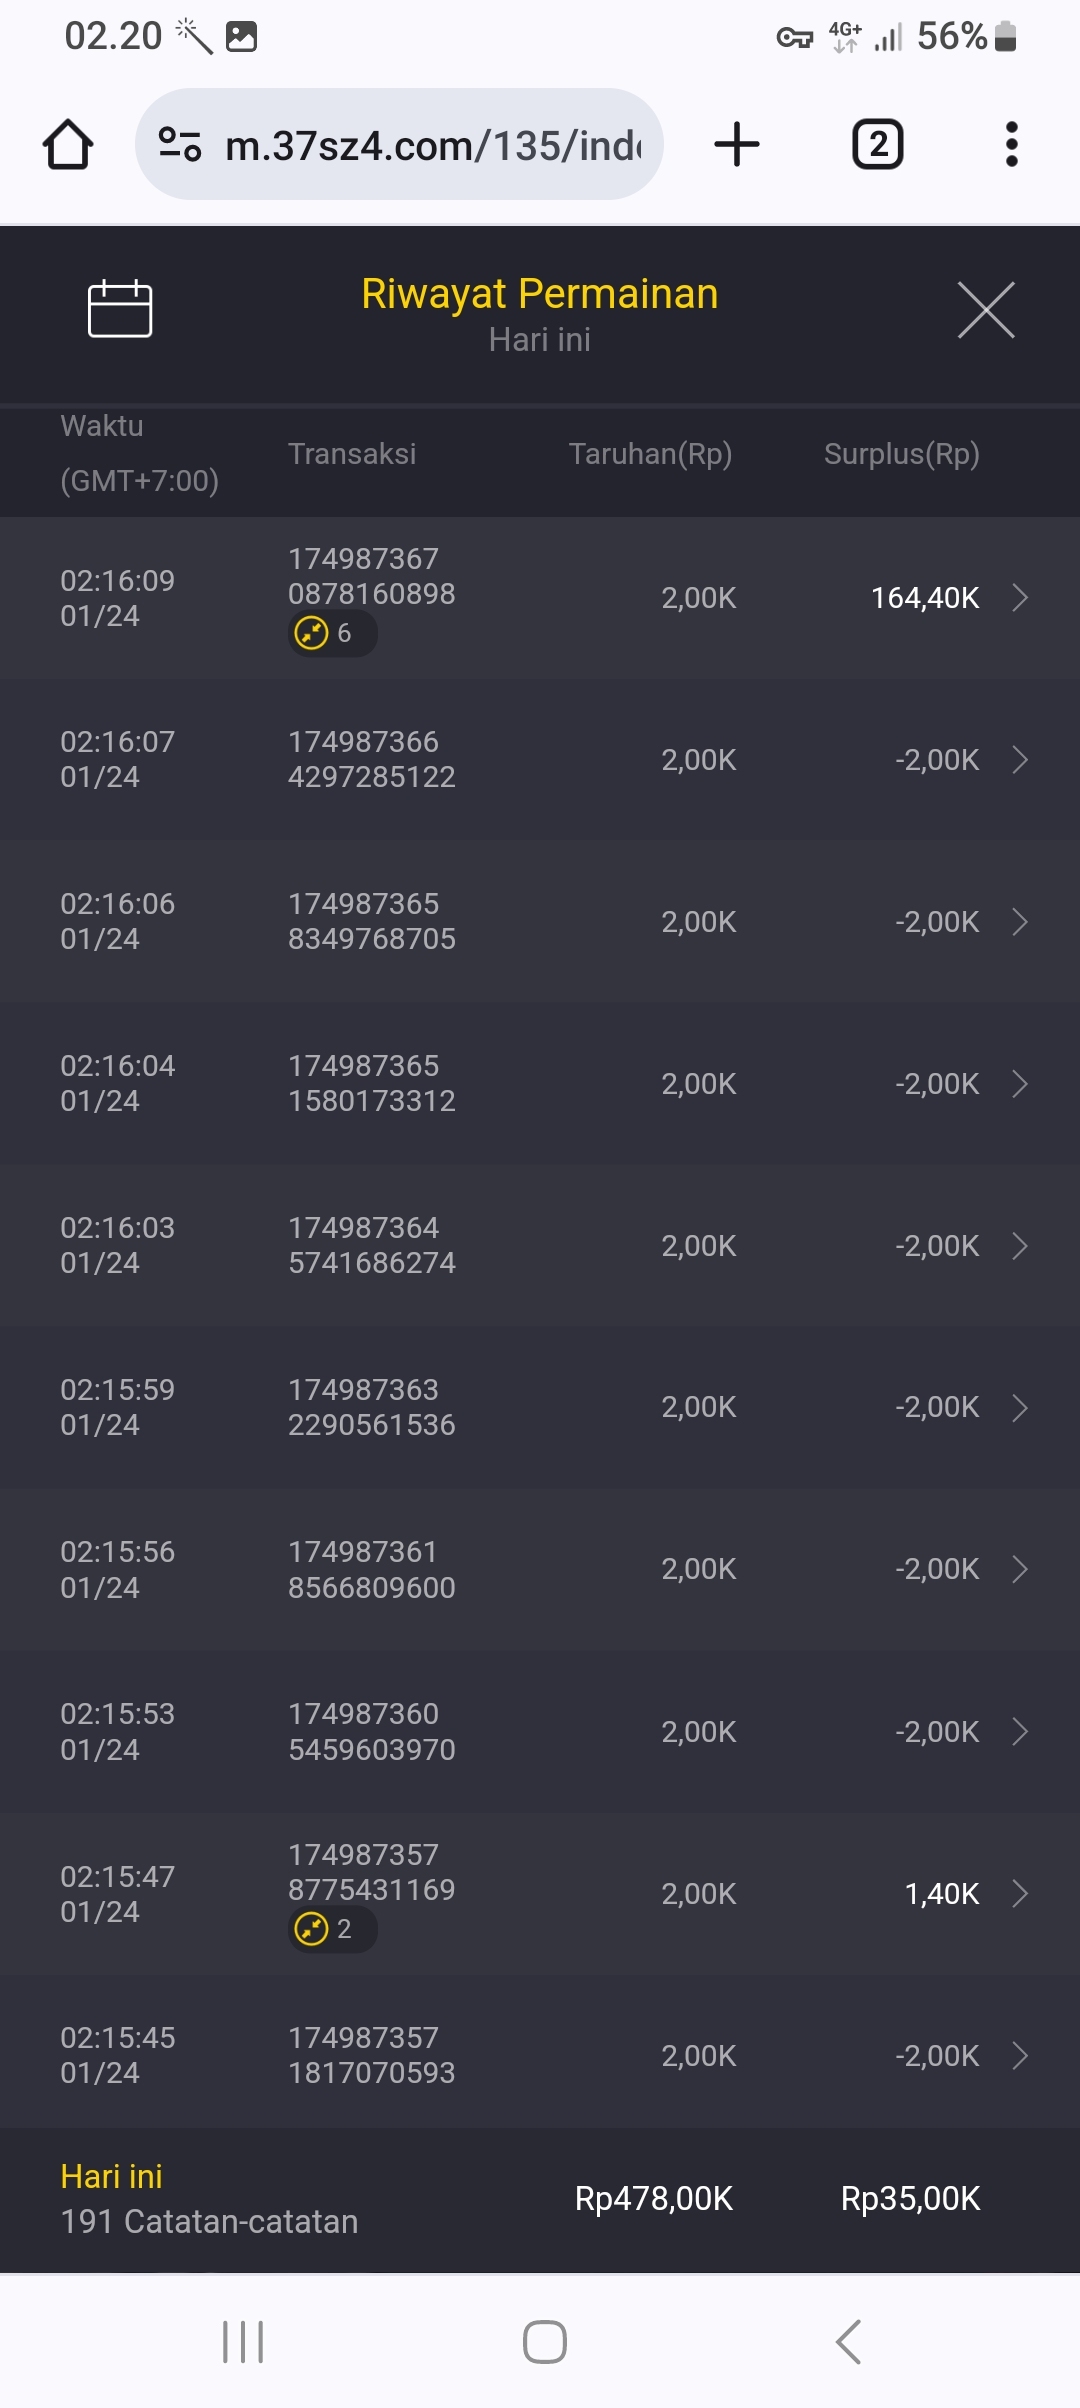The image size is (1080, 2408).
Task: Open the calendar date picker icon
Action: pos(120,309)
